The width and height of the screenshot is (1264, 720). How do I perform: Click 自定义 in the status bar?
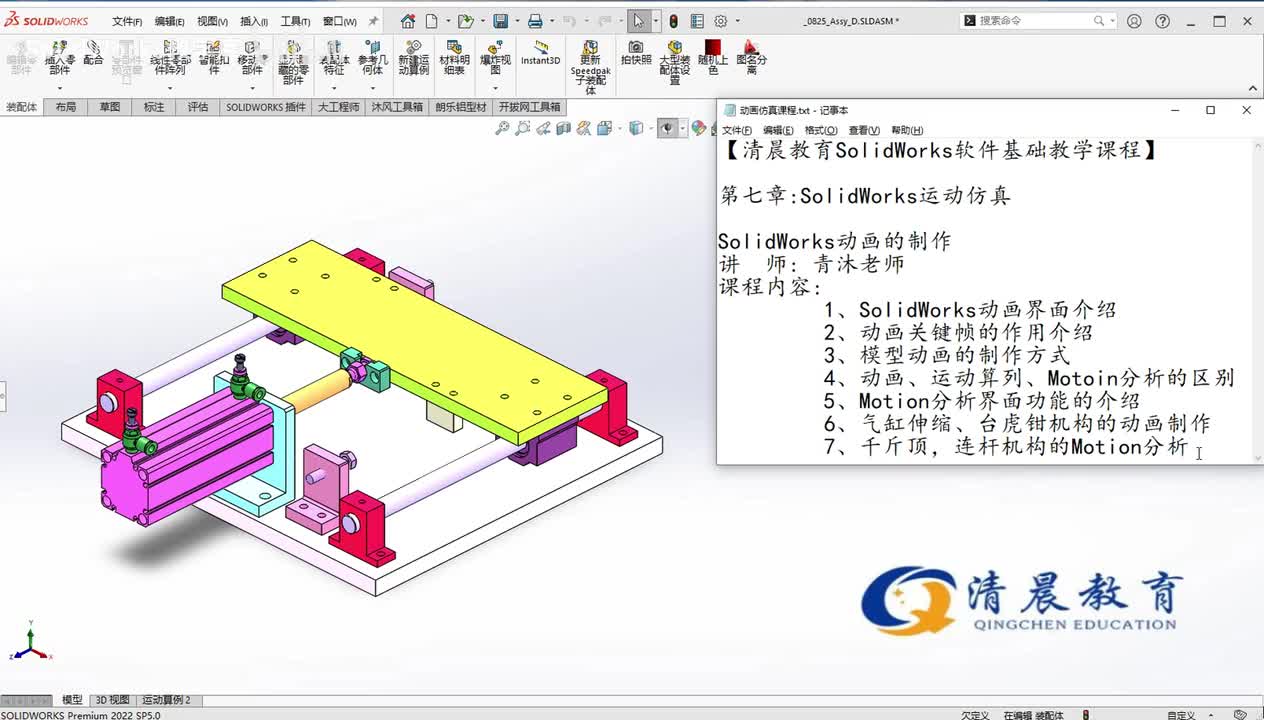coord(1181,715)
